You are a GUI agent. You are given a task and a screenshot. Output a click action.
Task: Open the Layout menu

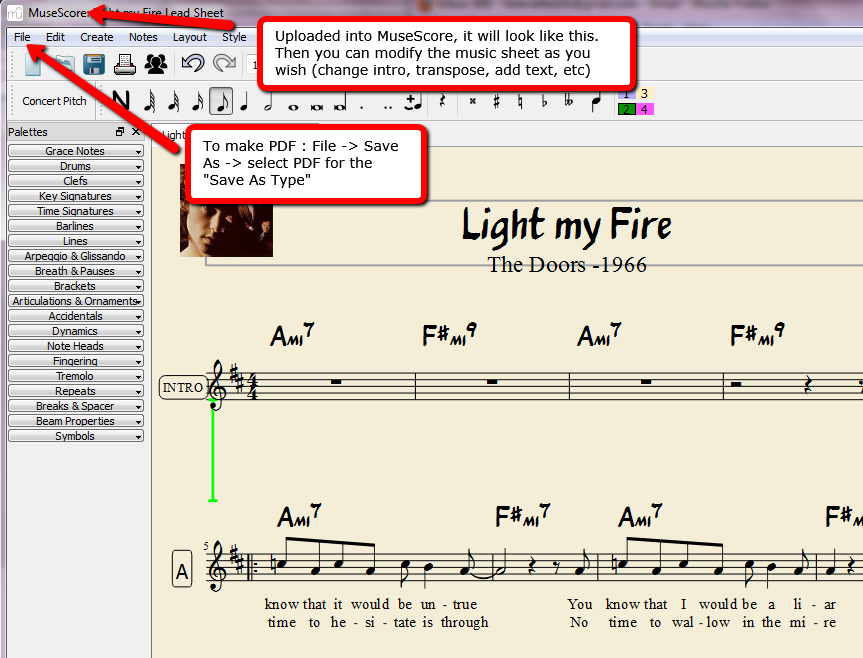pos(190,37)
